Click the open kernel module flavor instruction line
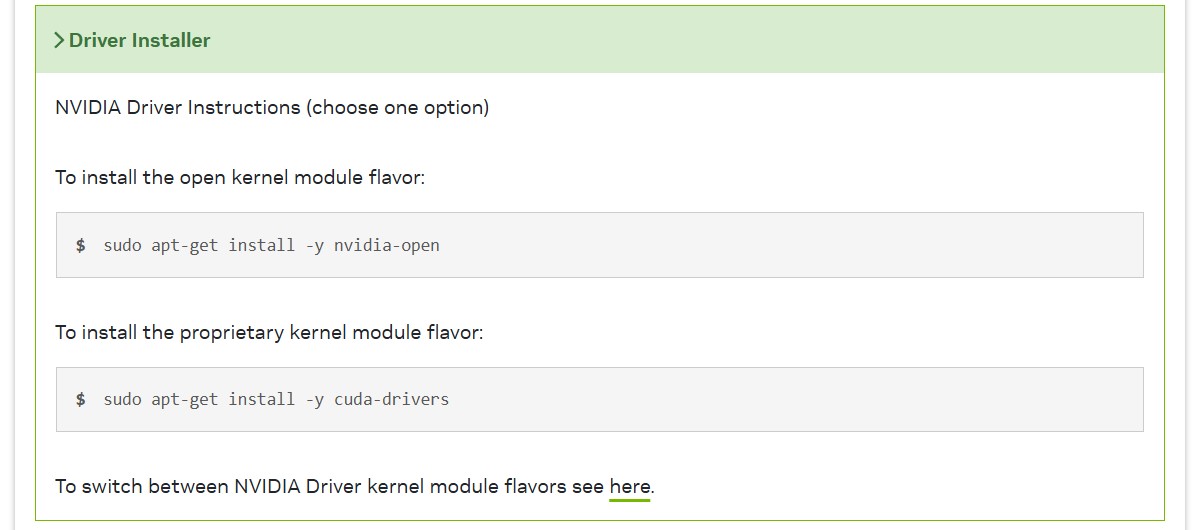Screen dimensions: 1196x530 tap(240, 178)
